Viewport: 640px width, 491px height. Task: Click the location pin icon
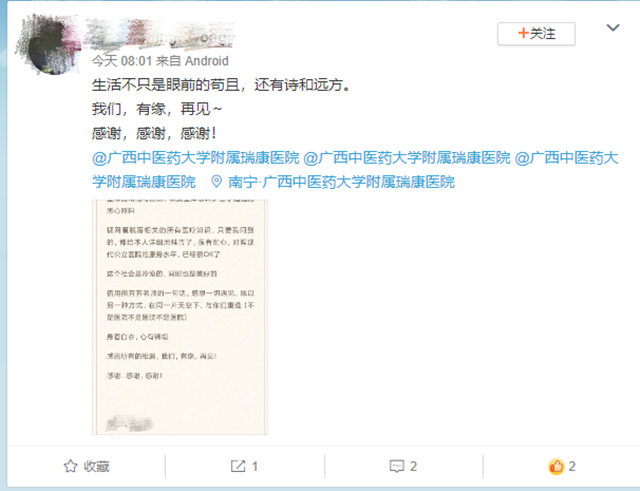[216, 182]
